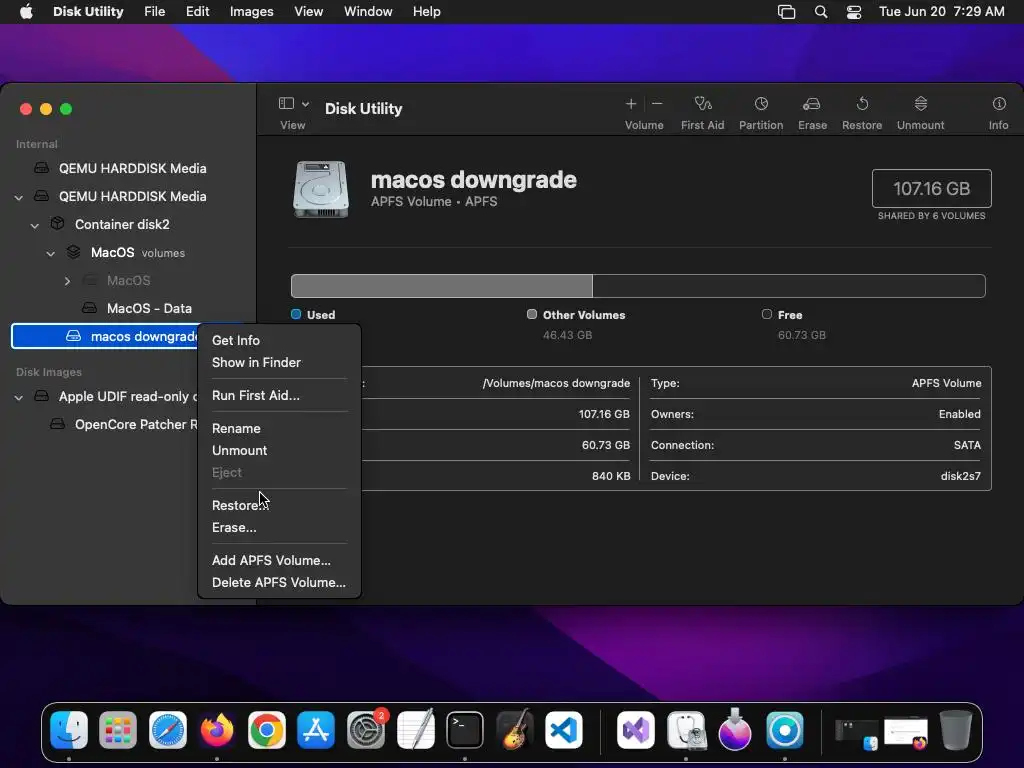Click the remove Volume minus icon
This screenshot has width=1024, height=768.
[657, 104]
